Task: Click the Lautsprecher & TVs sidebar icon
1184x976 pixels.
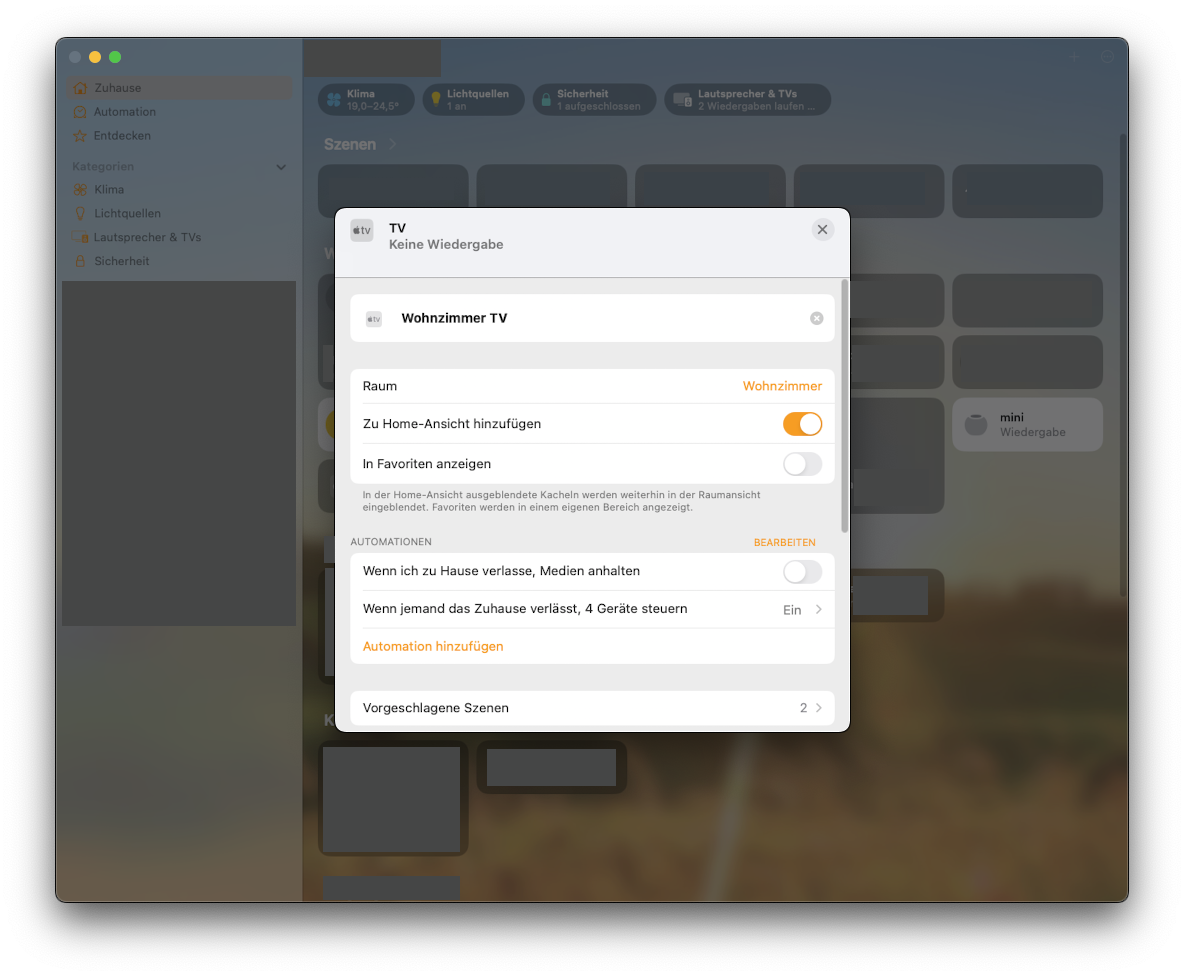Action: tap(80, 237)
